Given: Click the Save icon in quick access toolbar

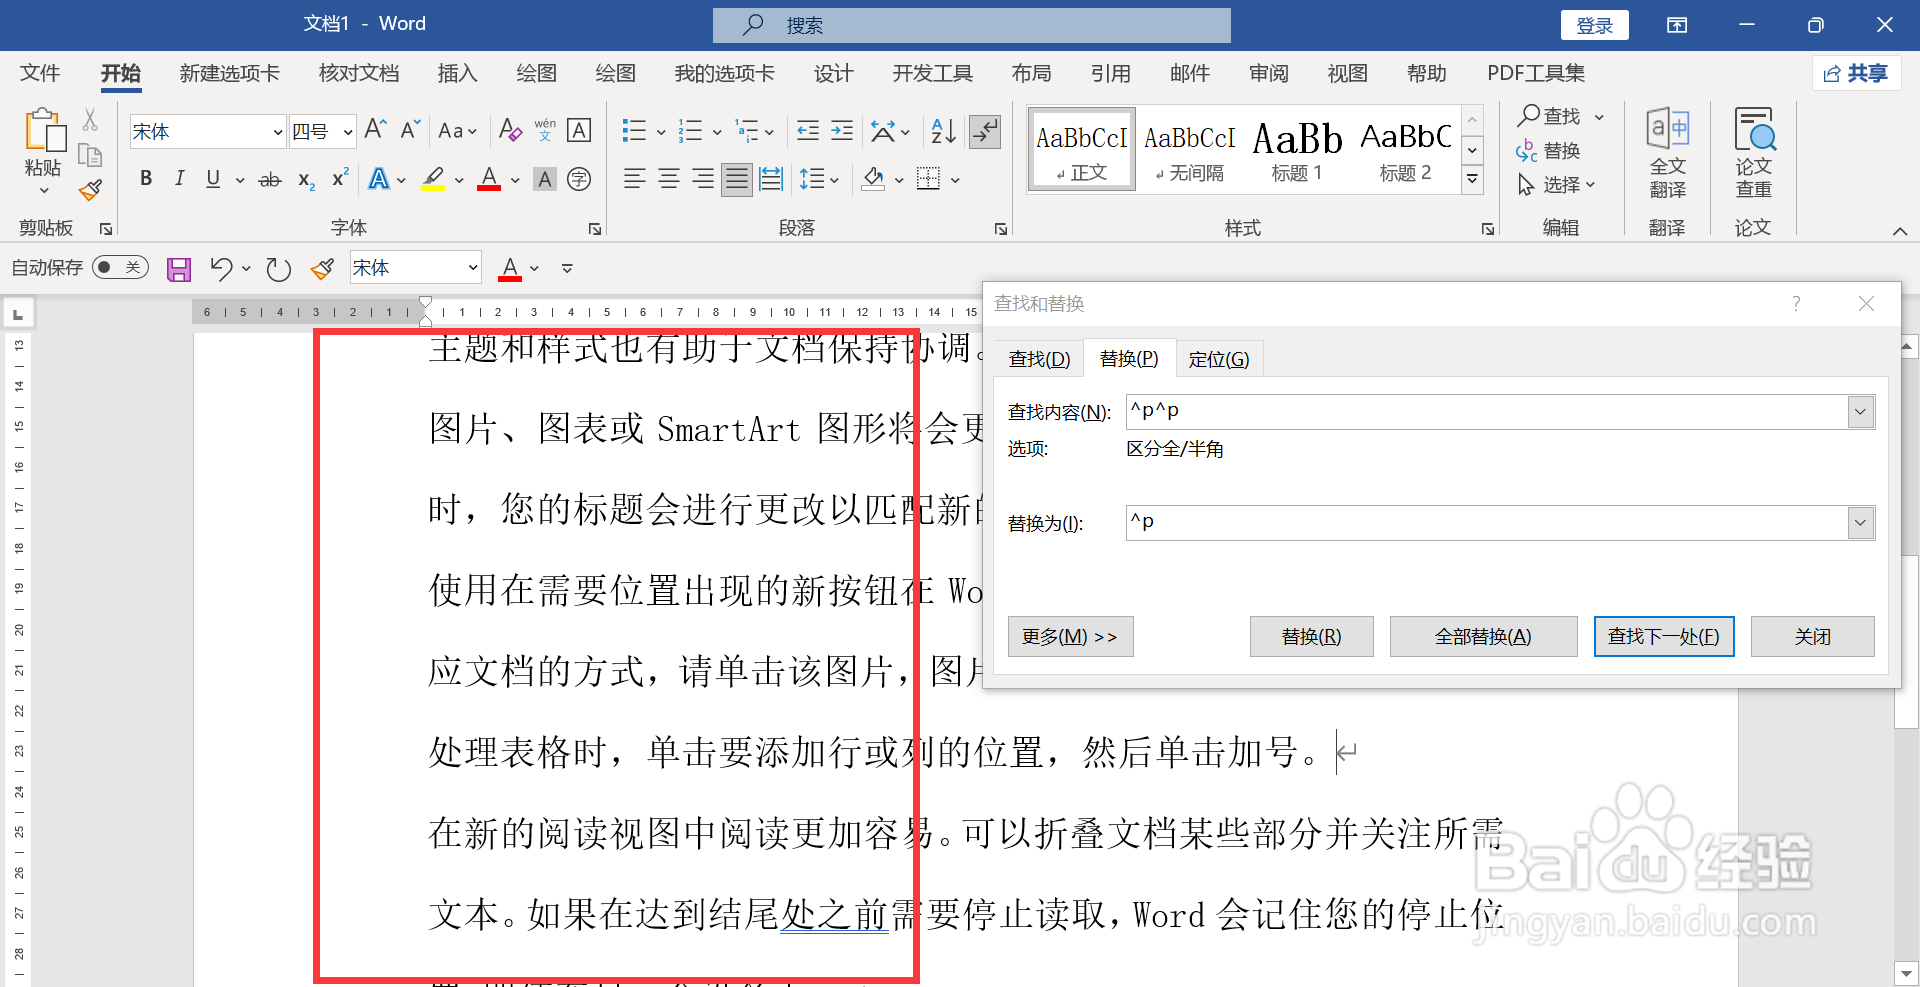Looking at the screenshot, I should tap(179, 268).
